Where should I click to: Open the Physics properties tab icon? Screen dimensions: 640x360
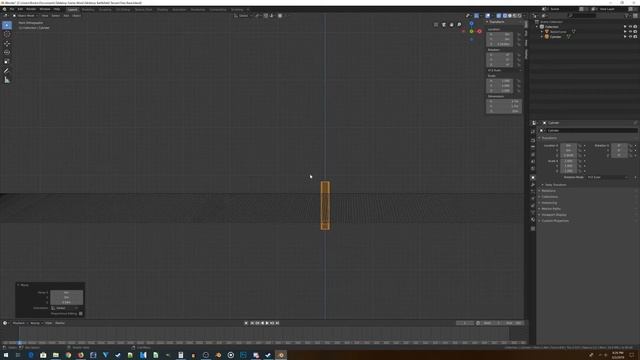click(533, 198)
